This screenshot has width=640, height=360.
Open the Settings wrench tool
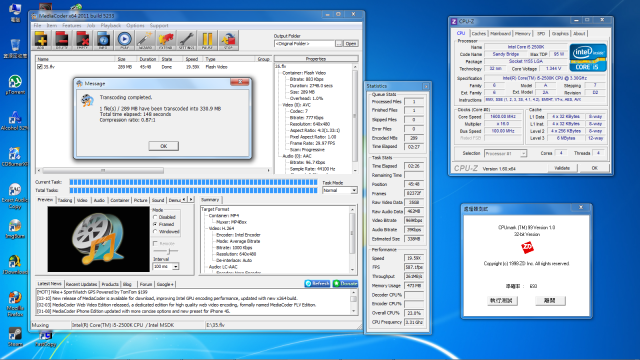pyautogui.click(x=187, y=40)
